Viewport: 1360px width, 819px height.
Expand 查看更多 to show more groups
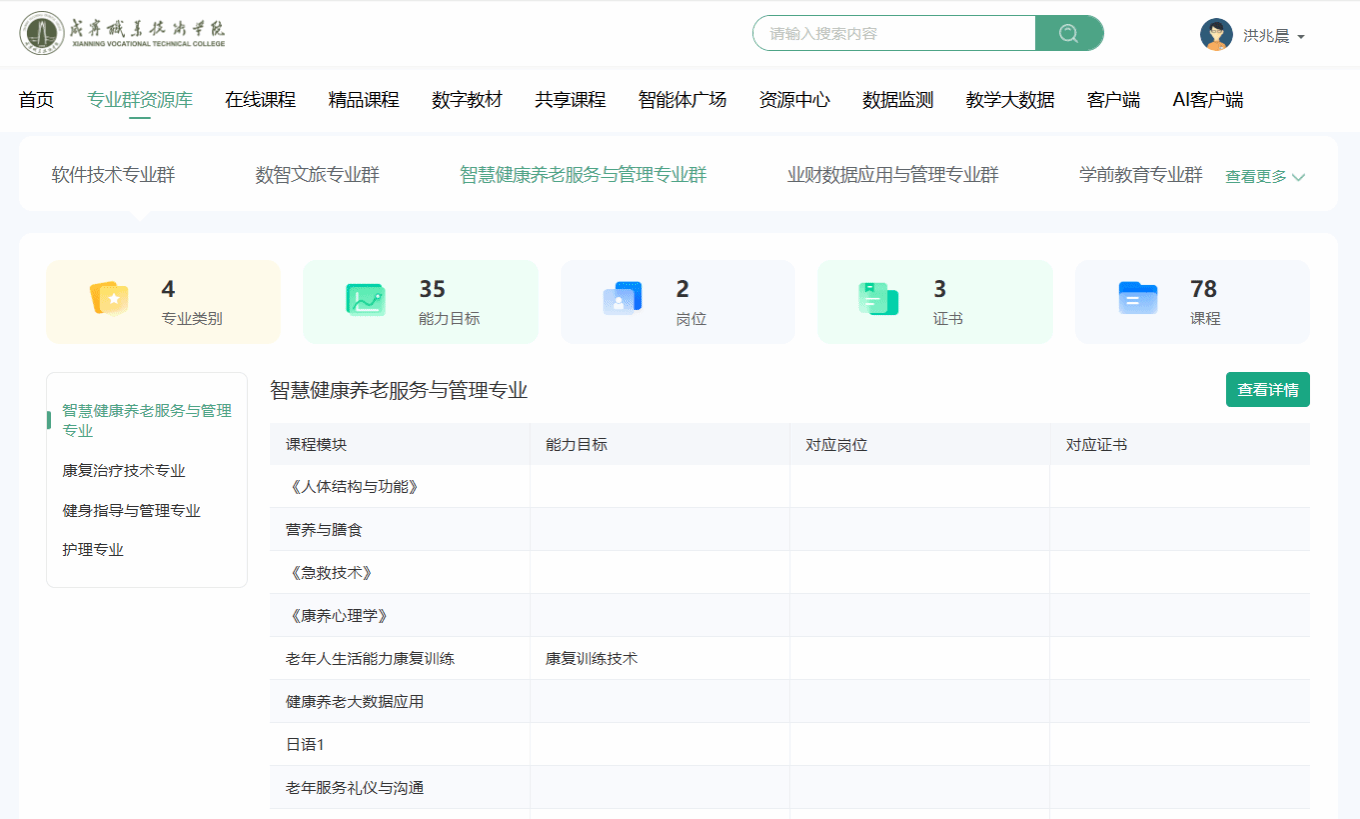coord(1265,177)
